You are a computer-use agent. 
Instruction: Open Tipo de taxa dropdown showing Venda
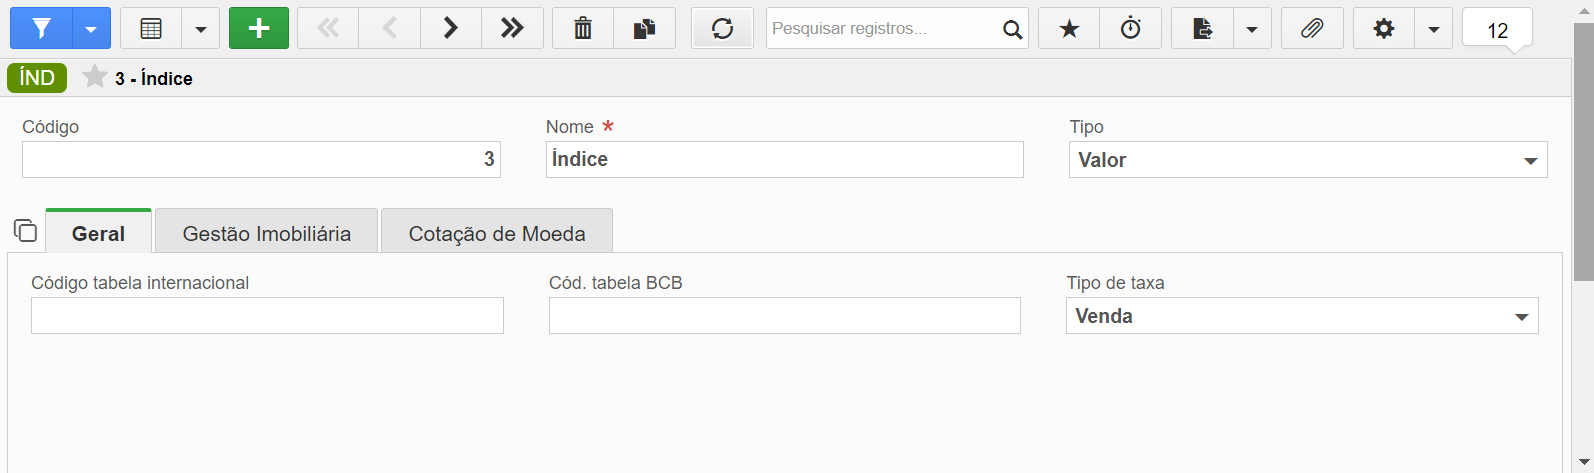point(1302,316)
